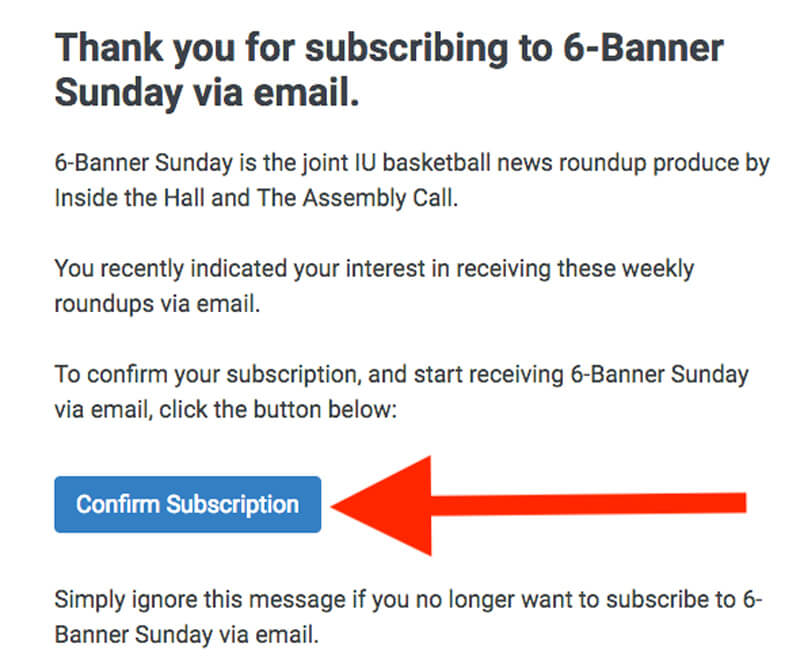The height and width of the screenshot is (670, 800).
Task: Click '6-Banner' at the heading's first line end
Action: 644,48
